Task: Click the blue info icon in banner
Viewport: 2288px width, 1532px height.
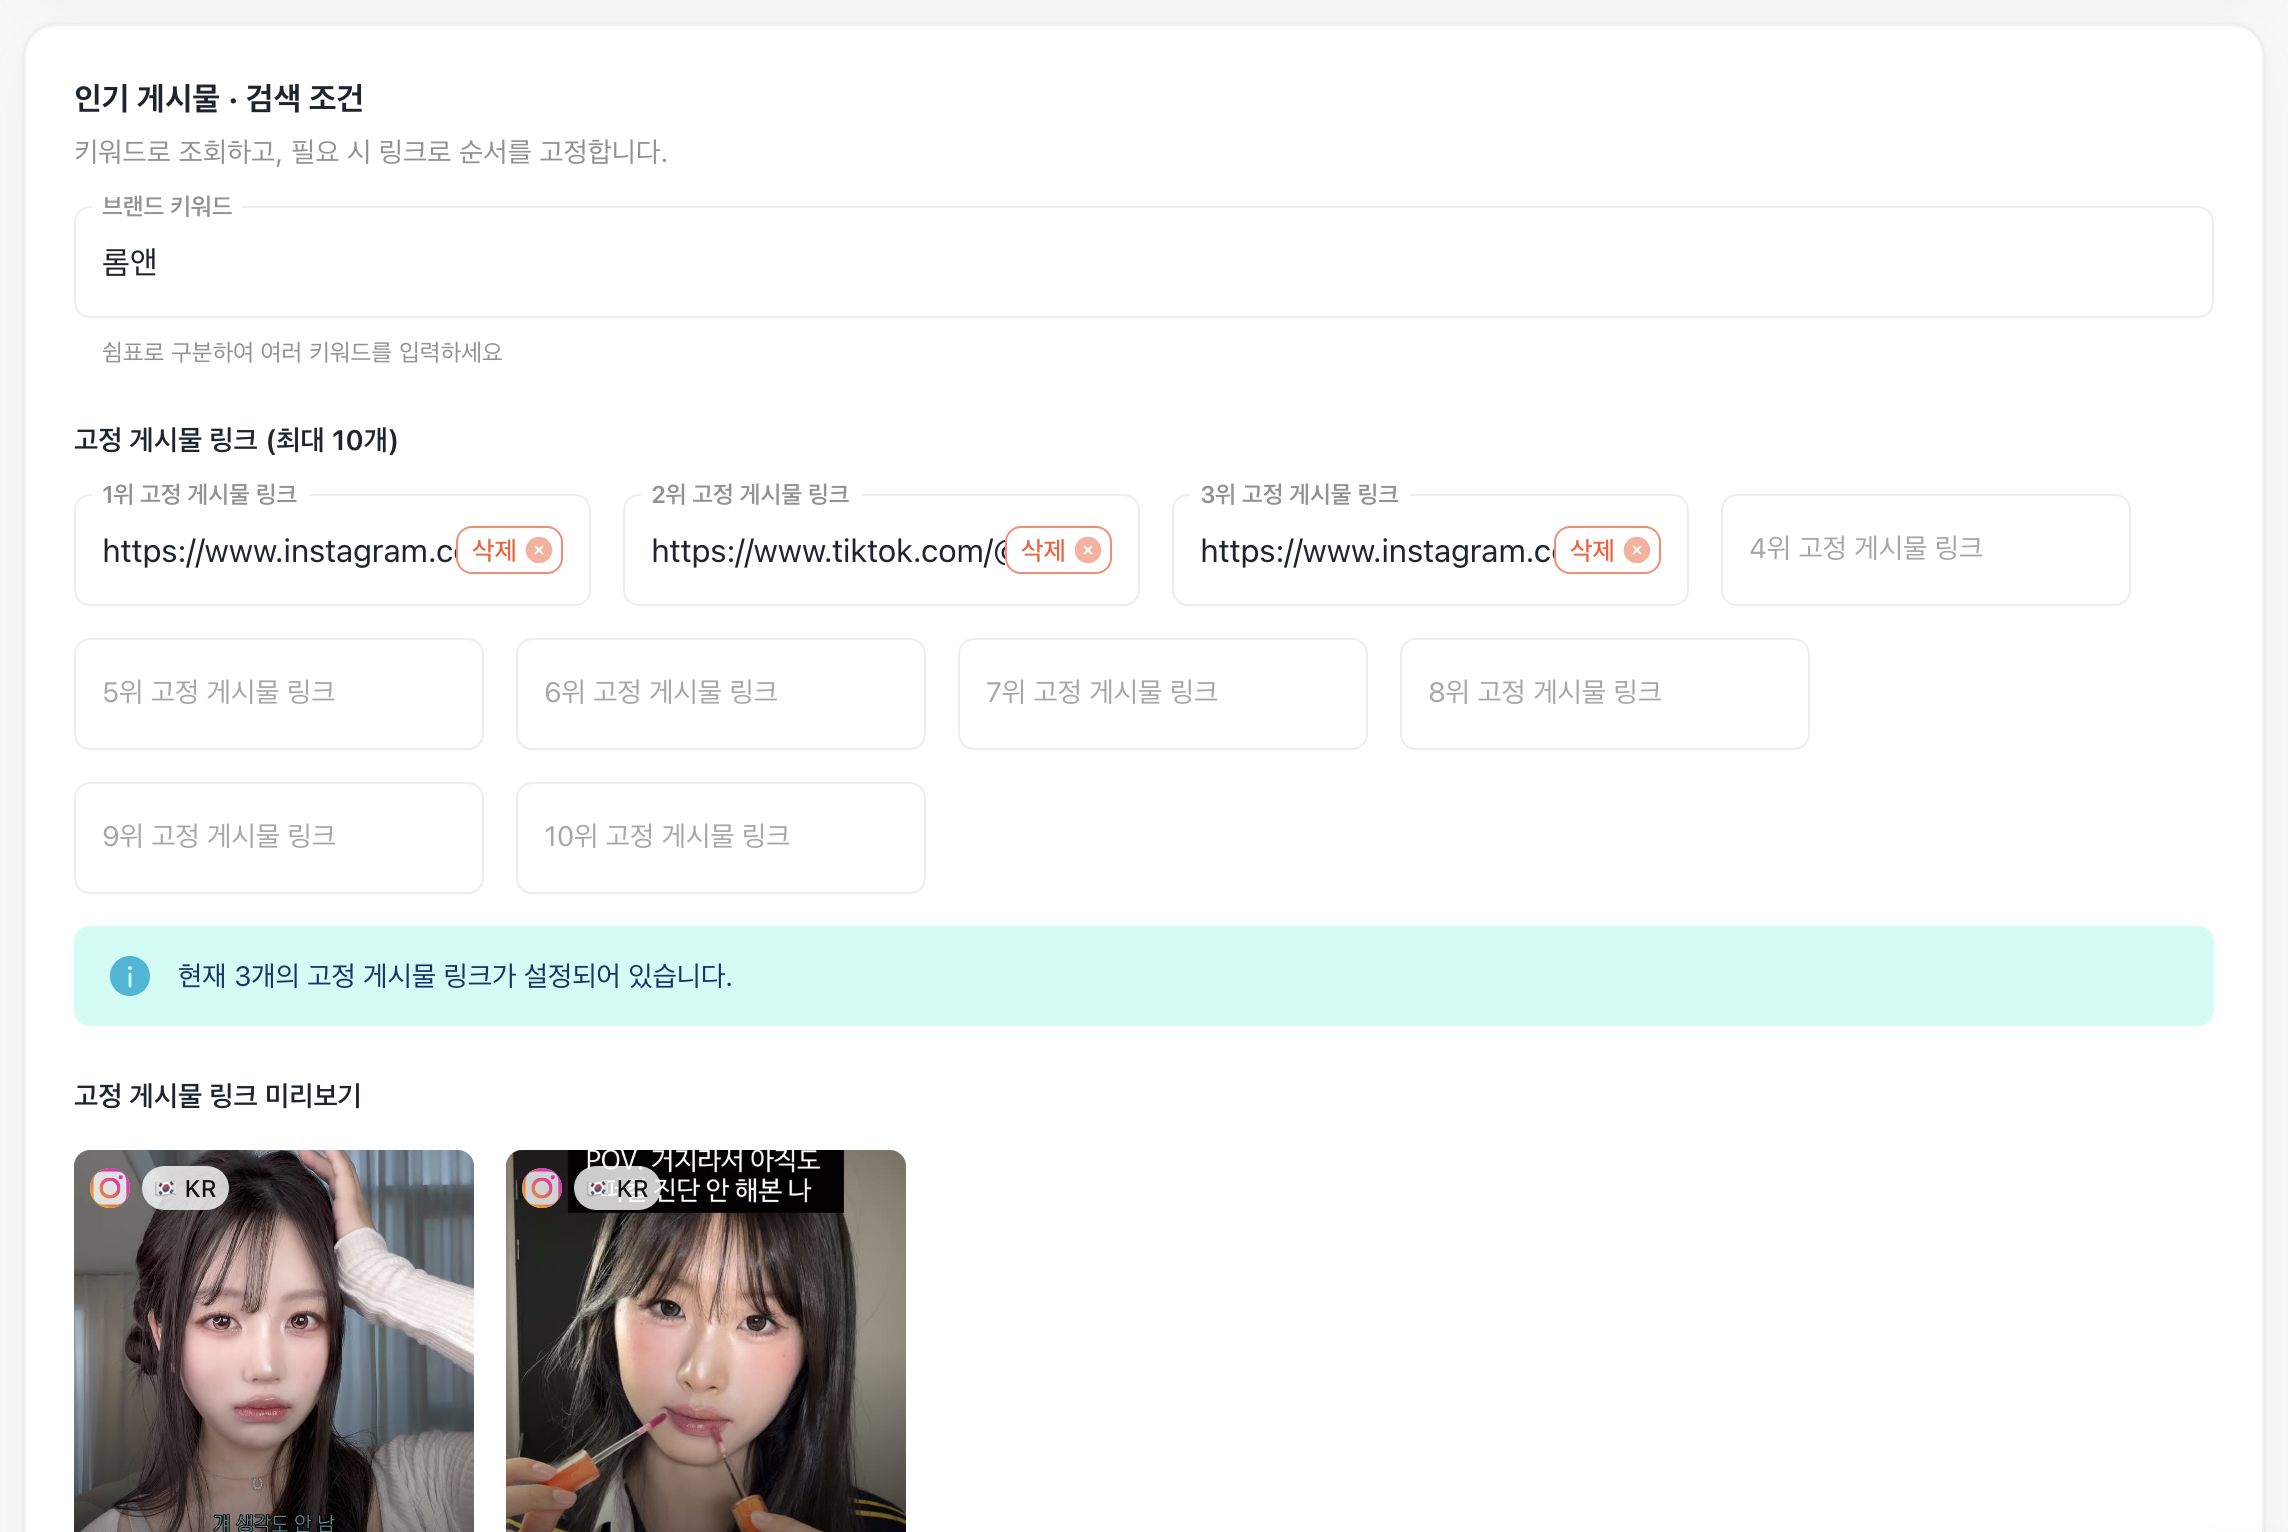Action: (x=130, y=976)
